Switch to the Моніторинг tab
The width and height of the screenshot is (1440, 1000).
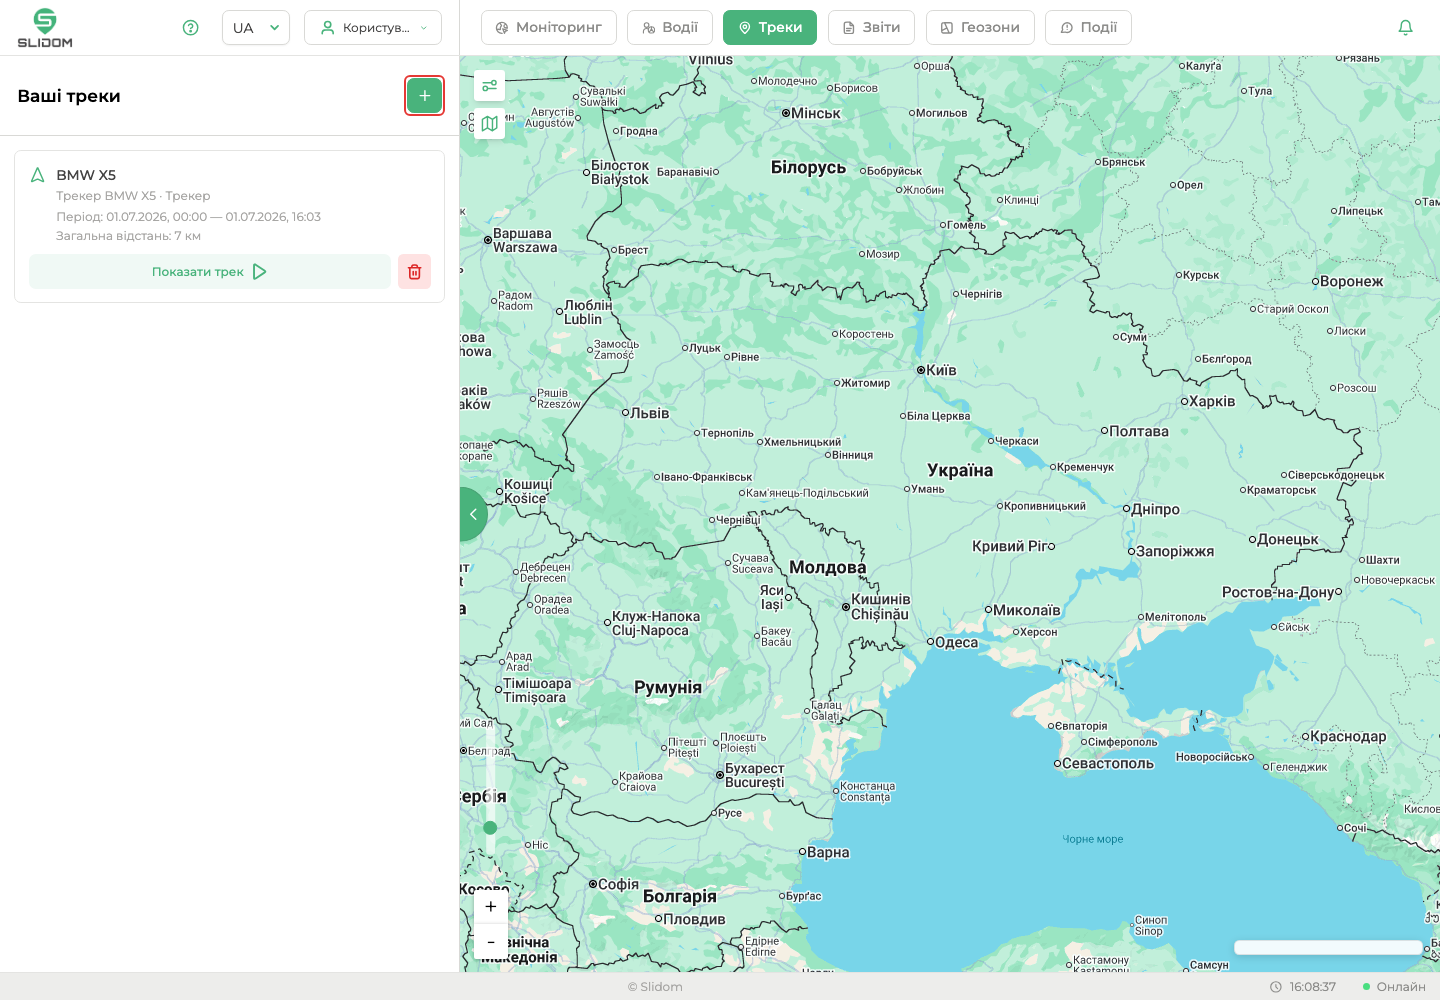549,28
